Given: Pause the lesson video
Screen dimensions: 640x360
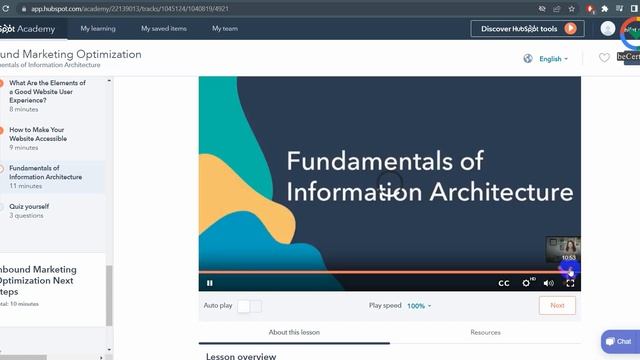Looking at the screenshot, I should tap(210, 283).
